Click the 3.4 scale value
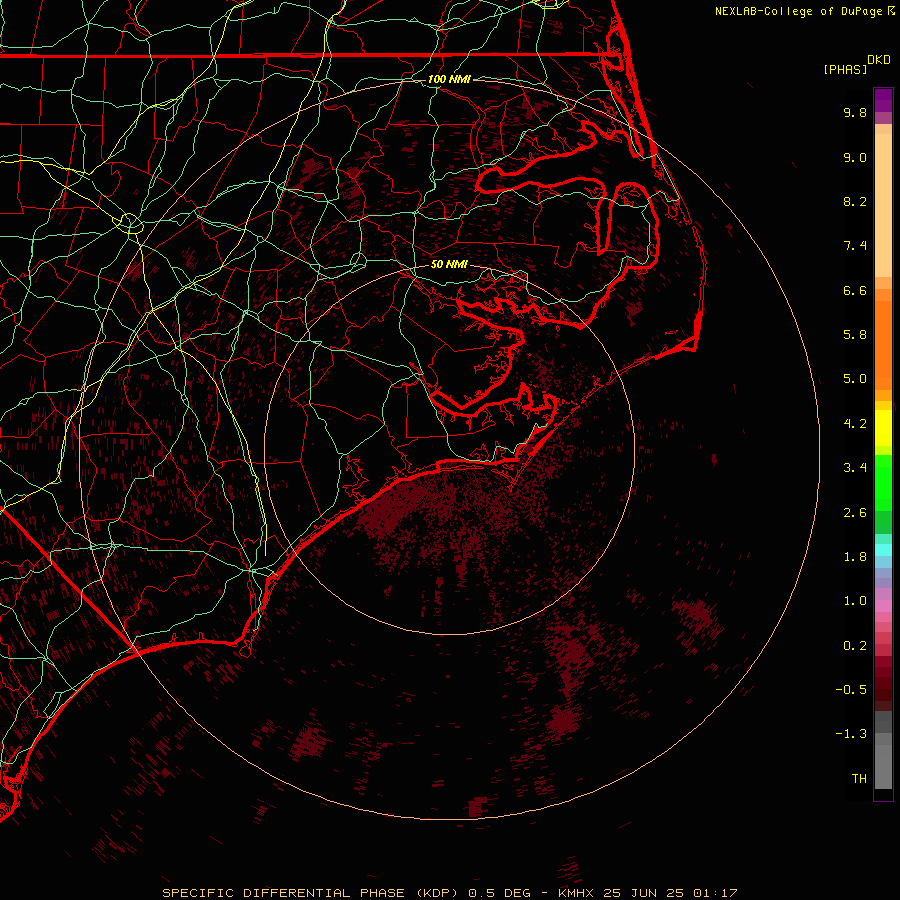The image size is (900, 900). 855,468
